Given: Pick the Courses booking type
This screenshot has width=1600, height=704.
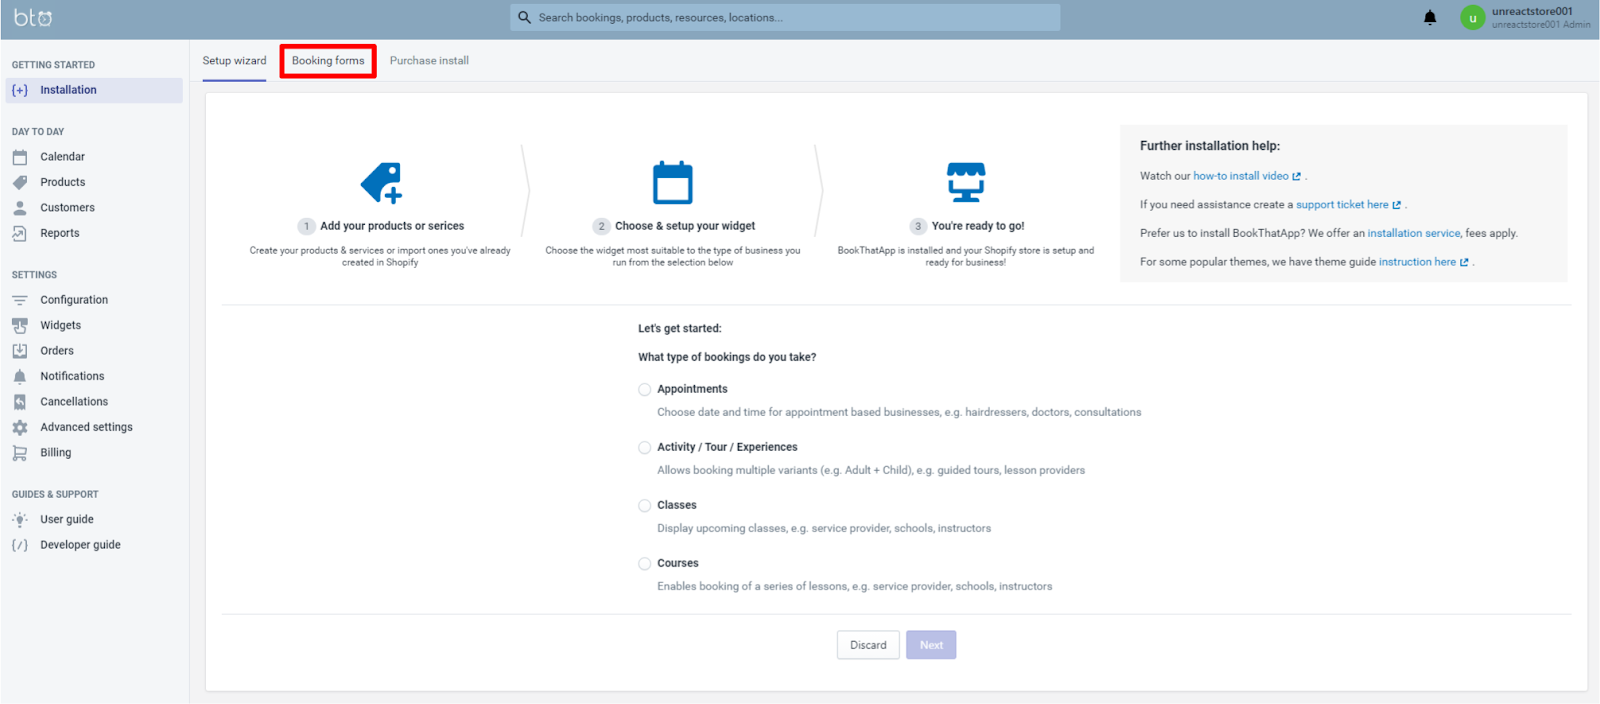Looking at the screenshot, I should [x=645, y=564].
